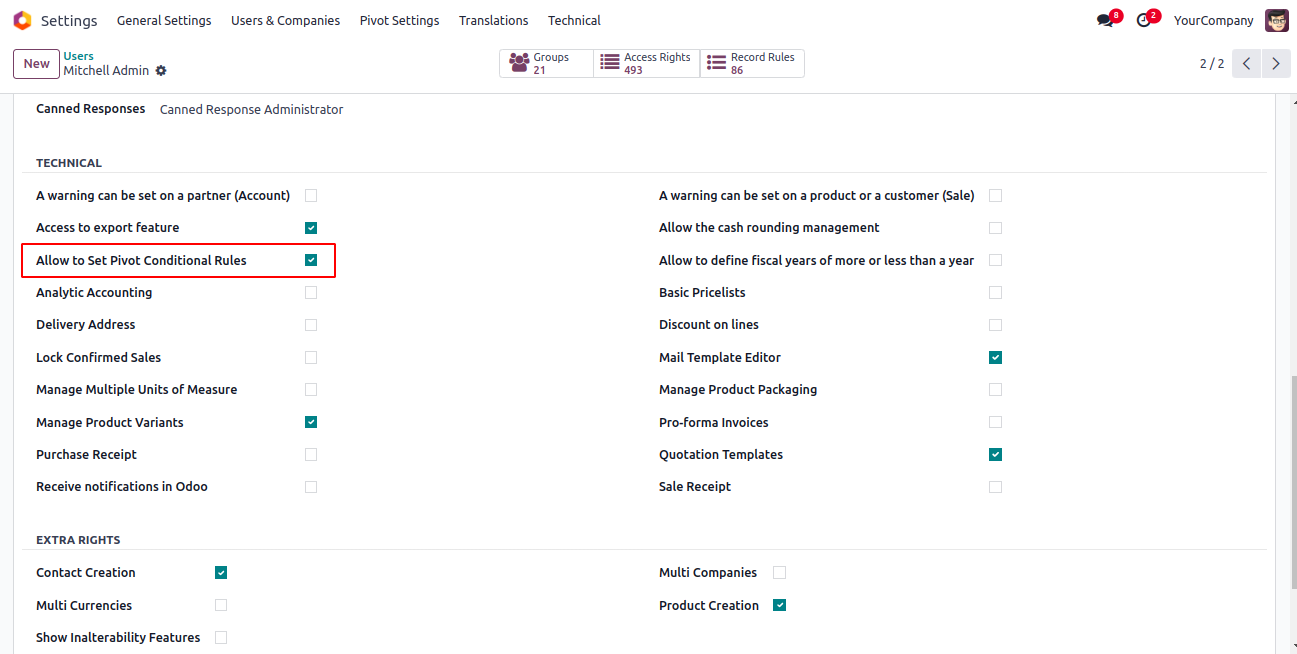Open the conversations chat icon
Viewport: 1297px width, 654px height.
(1105, 20)
